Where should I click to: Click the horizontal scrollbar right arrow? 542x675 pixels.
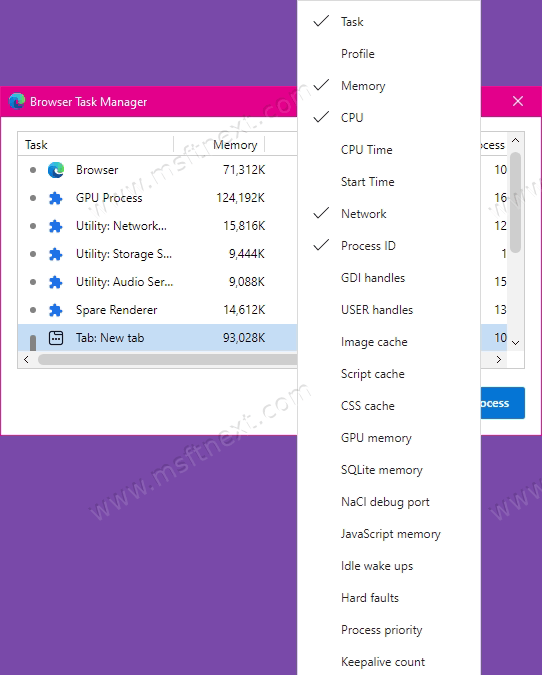(499, 359)
